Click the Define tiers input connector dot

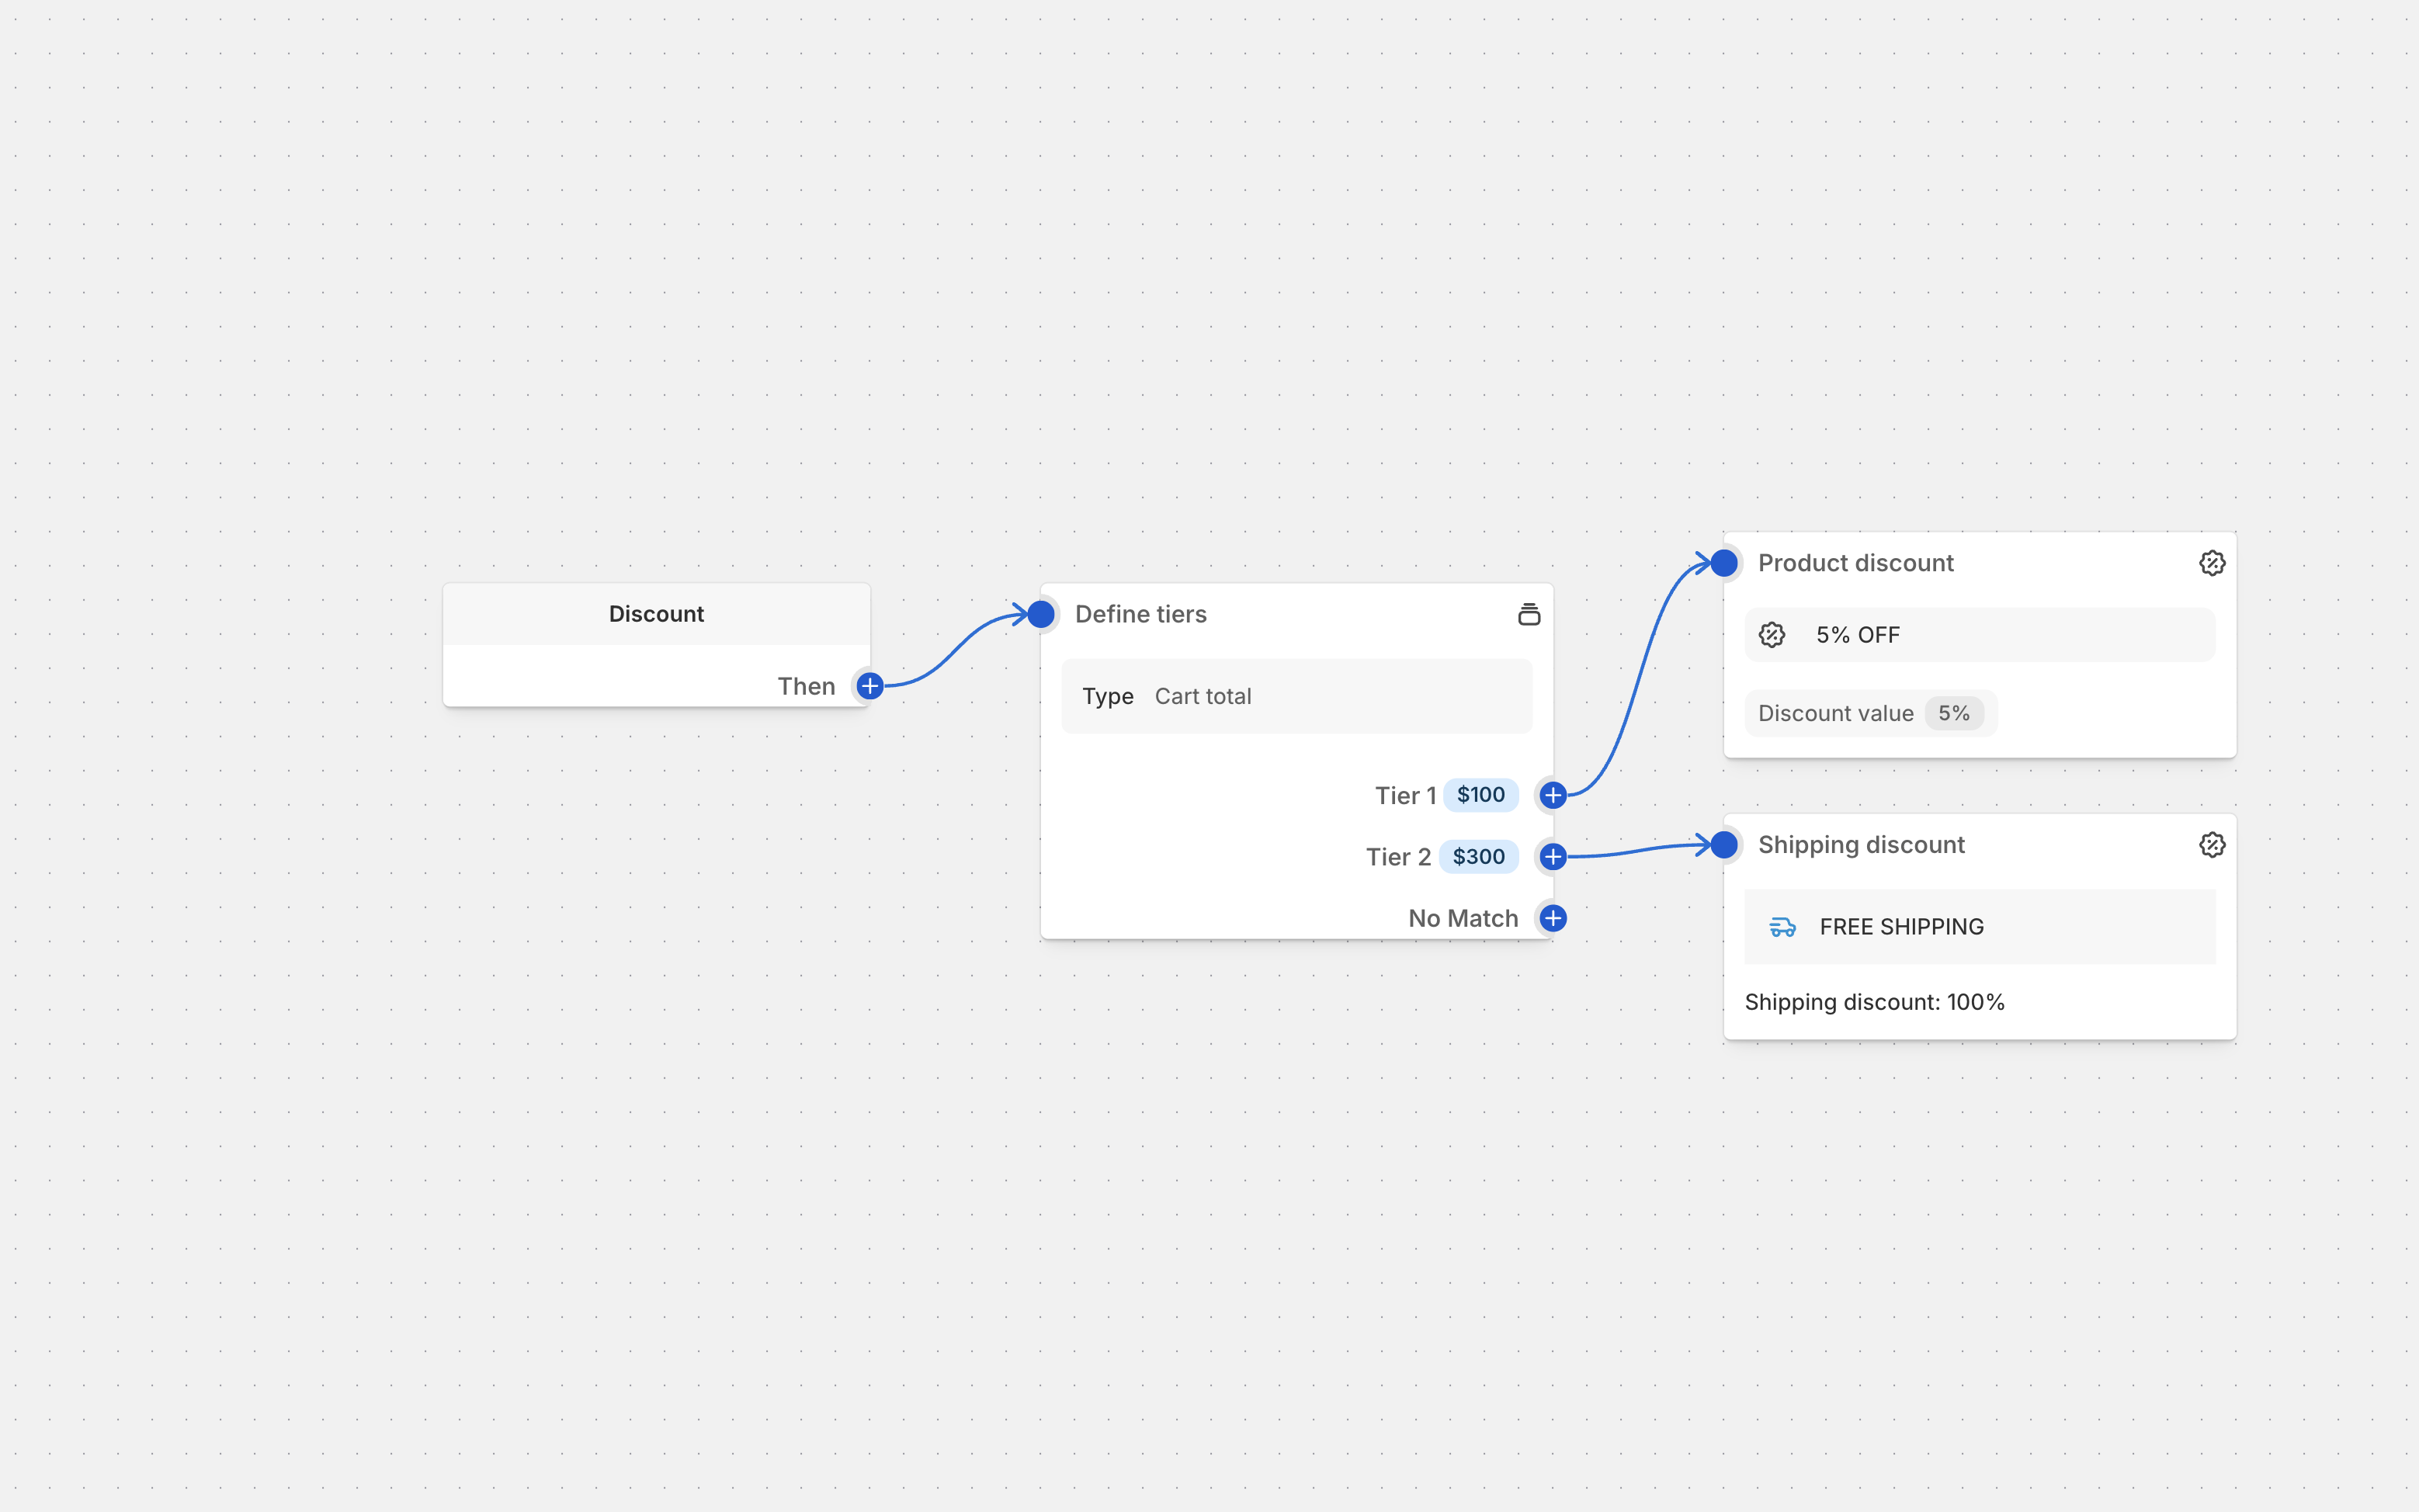(1041, 614)
